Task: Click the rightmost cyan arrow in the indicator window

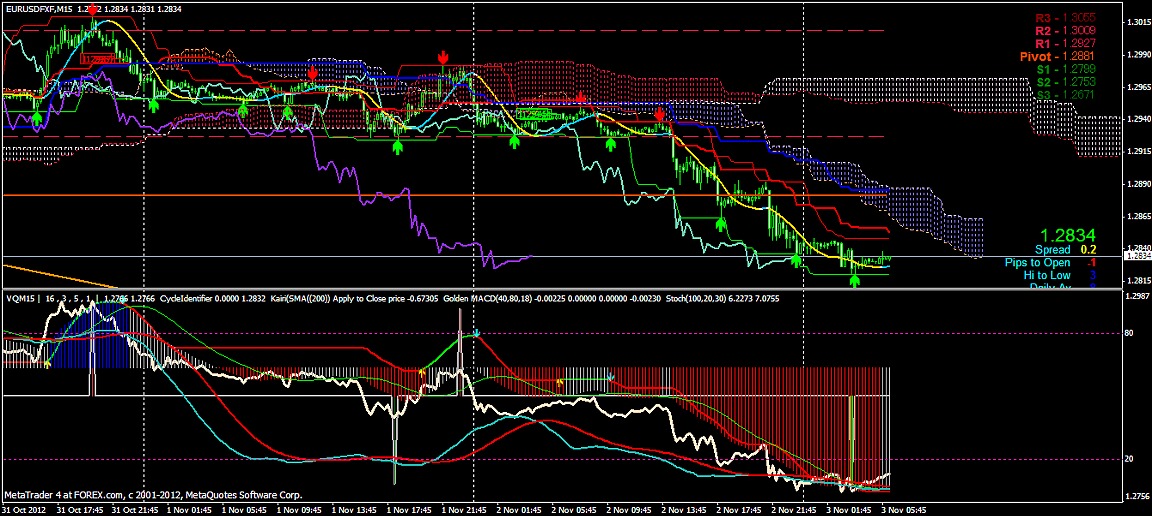Action: [x=611, y=379]
